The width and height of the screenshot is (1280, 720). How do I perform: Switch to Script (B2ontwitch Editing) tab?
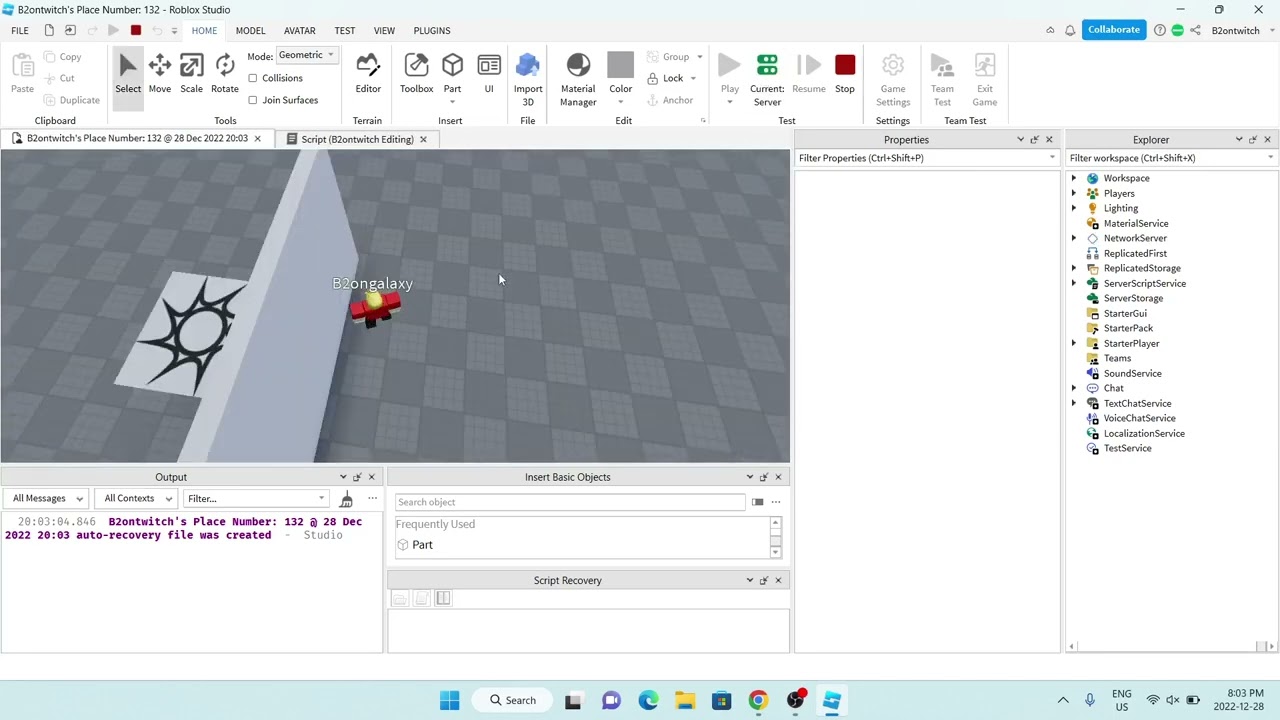357,139
